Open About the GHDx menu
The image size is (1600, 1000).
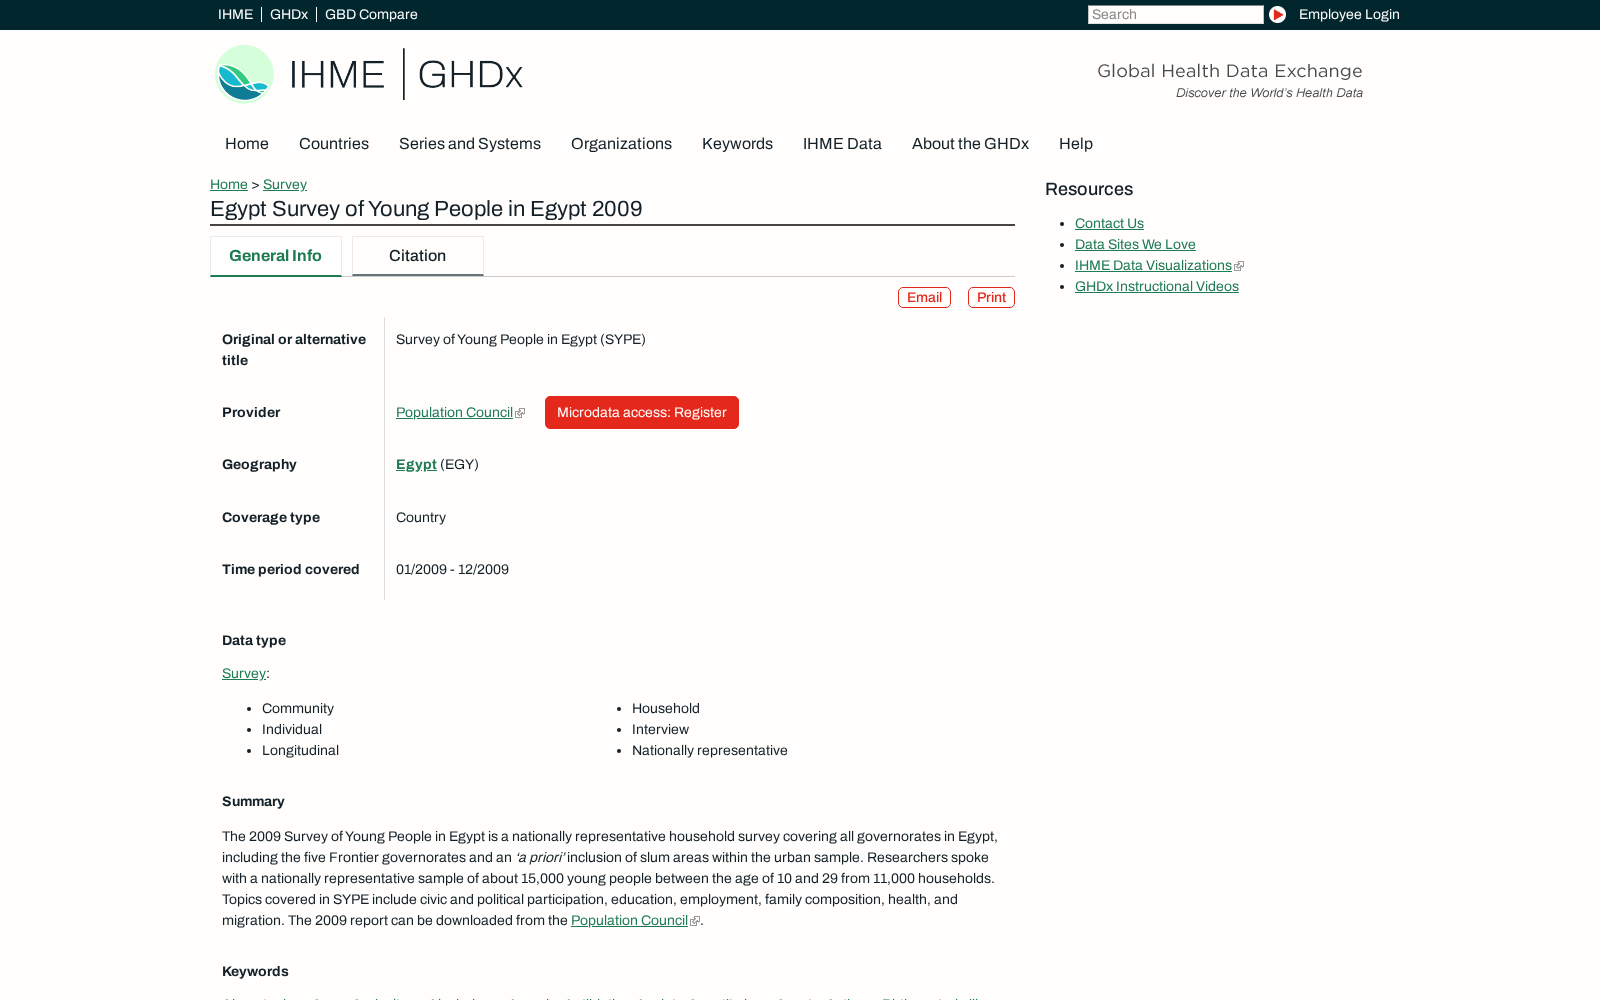click(x=970, y=144)
